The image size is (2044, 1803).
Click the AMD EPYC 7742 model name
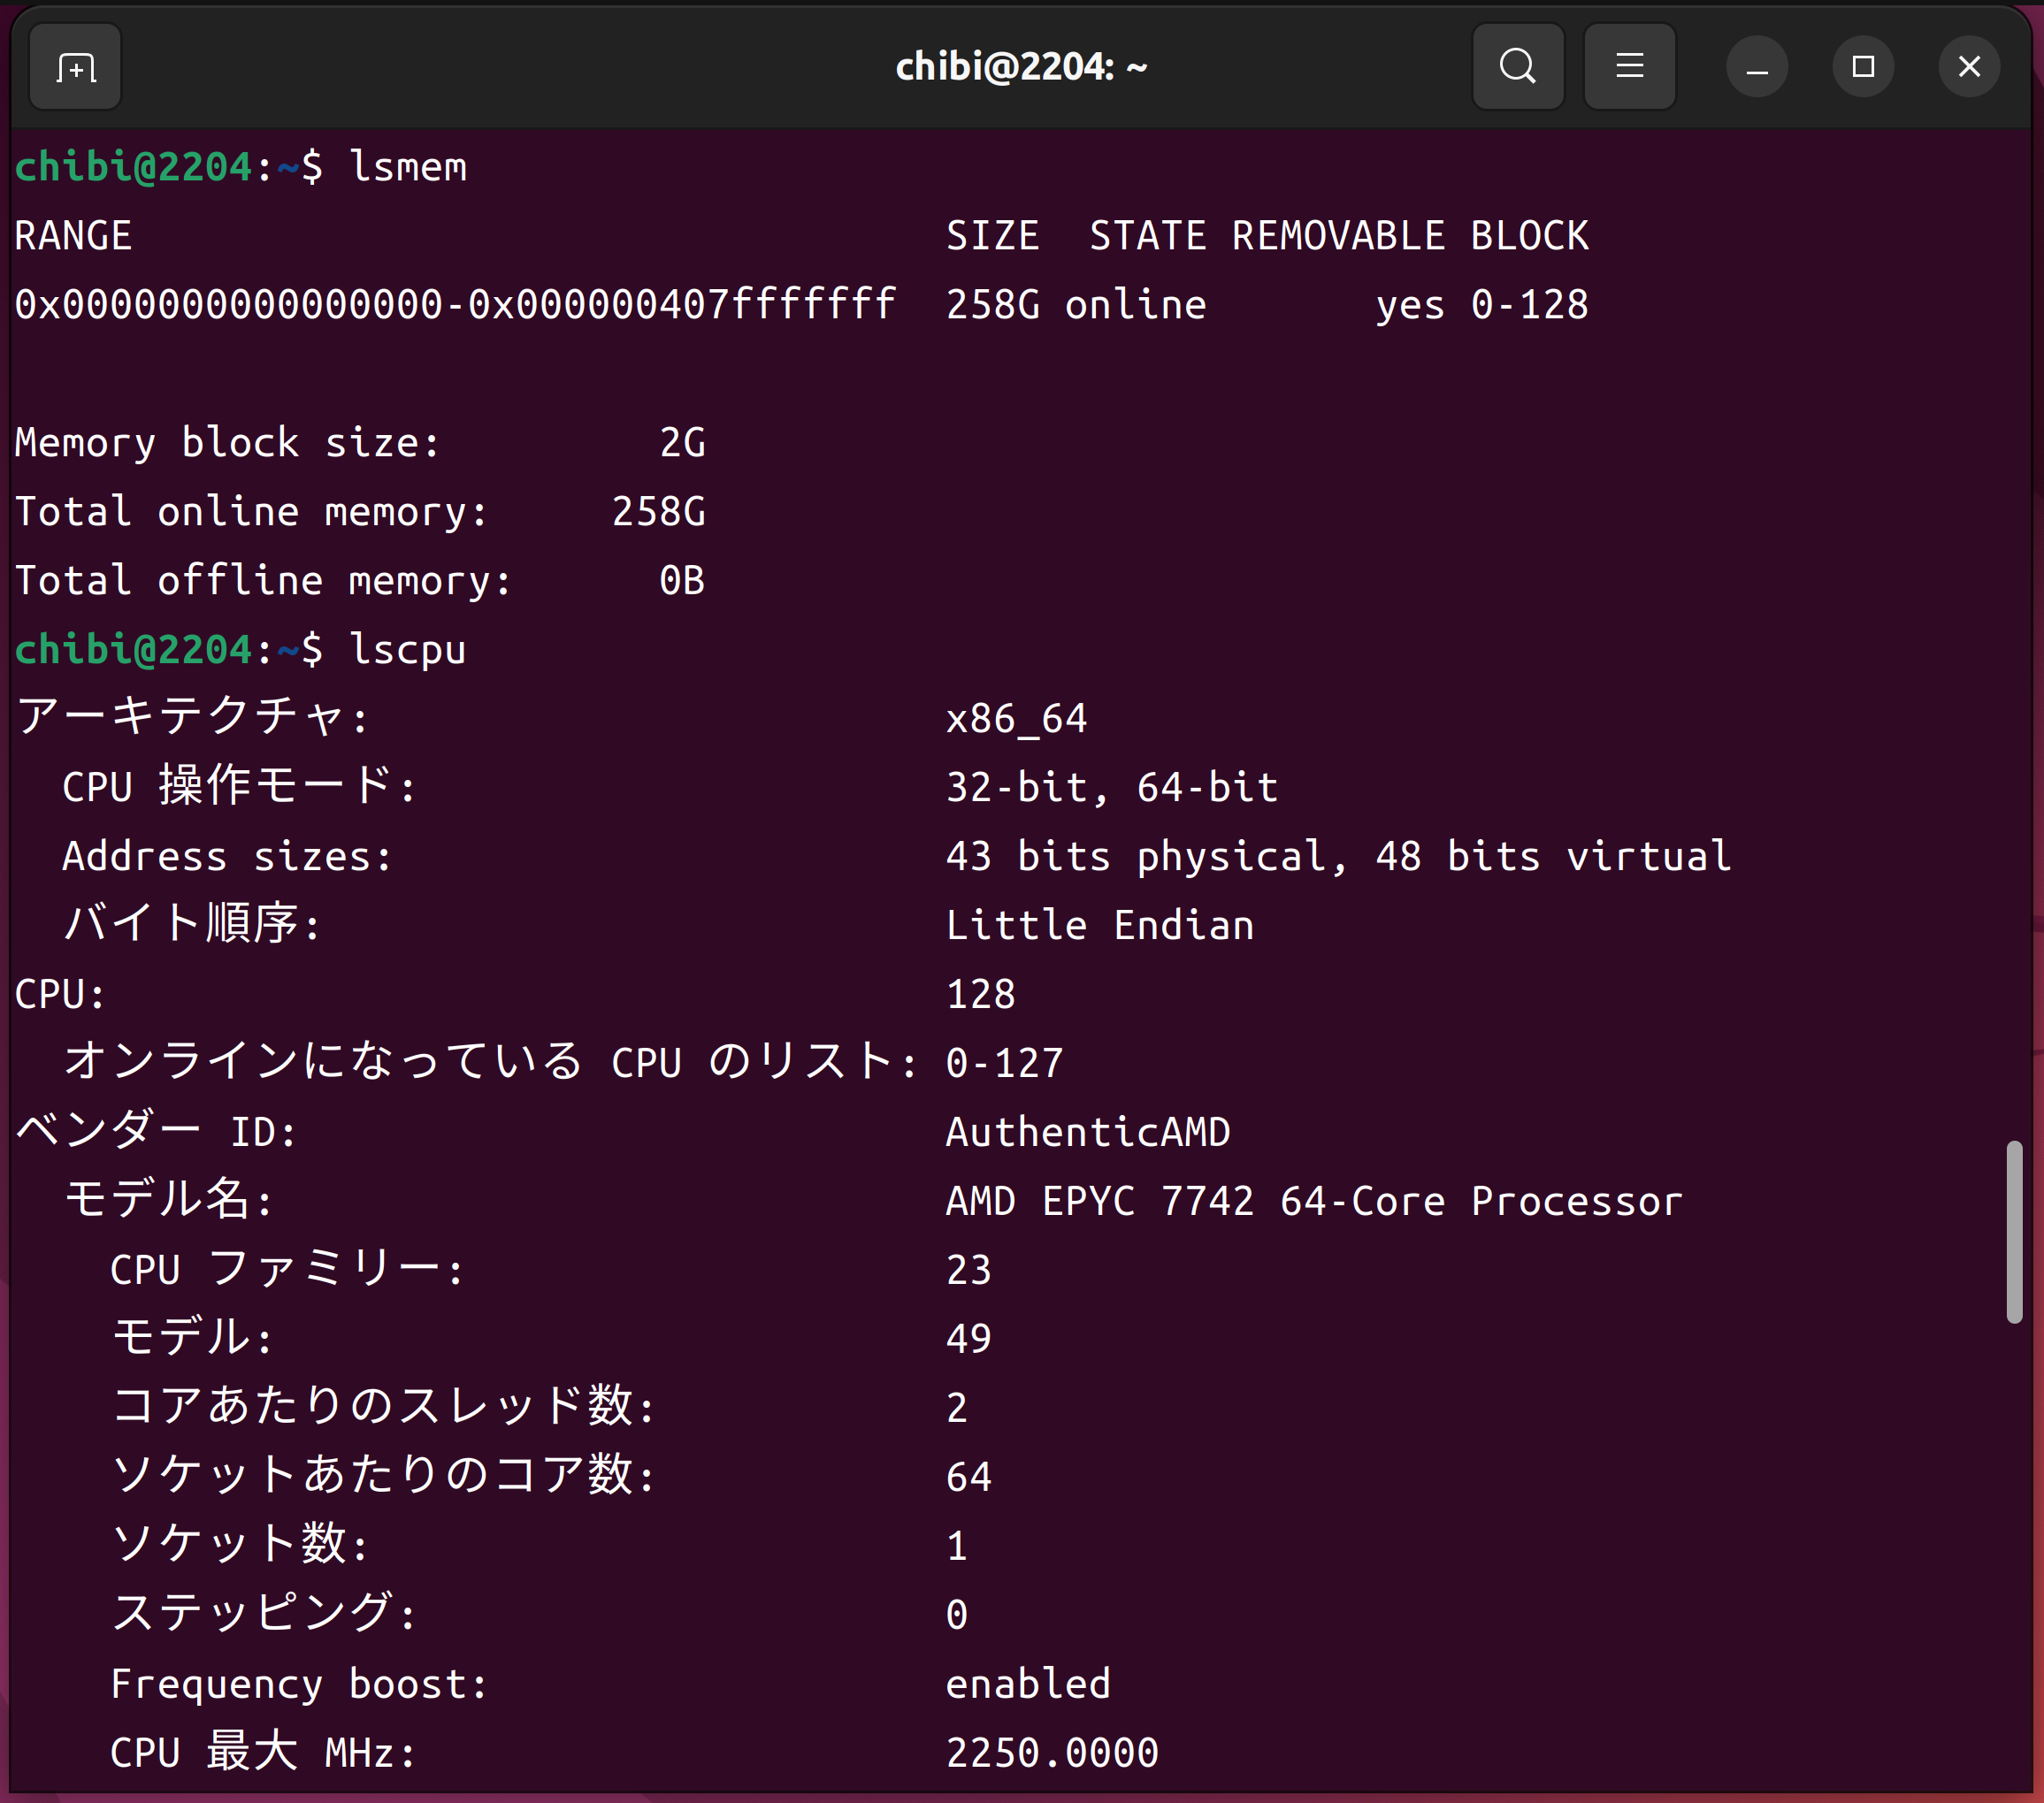[x=1313, y=1201]
